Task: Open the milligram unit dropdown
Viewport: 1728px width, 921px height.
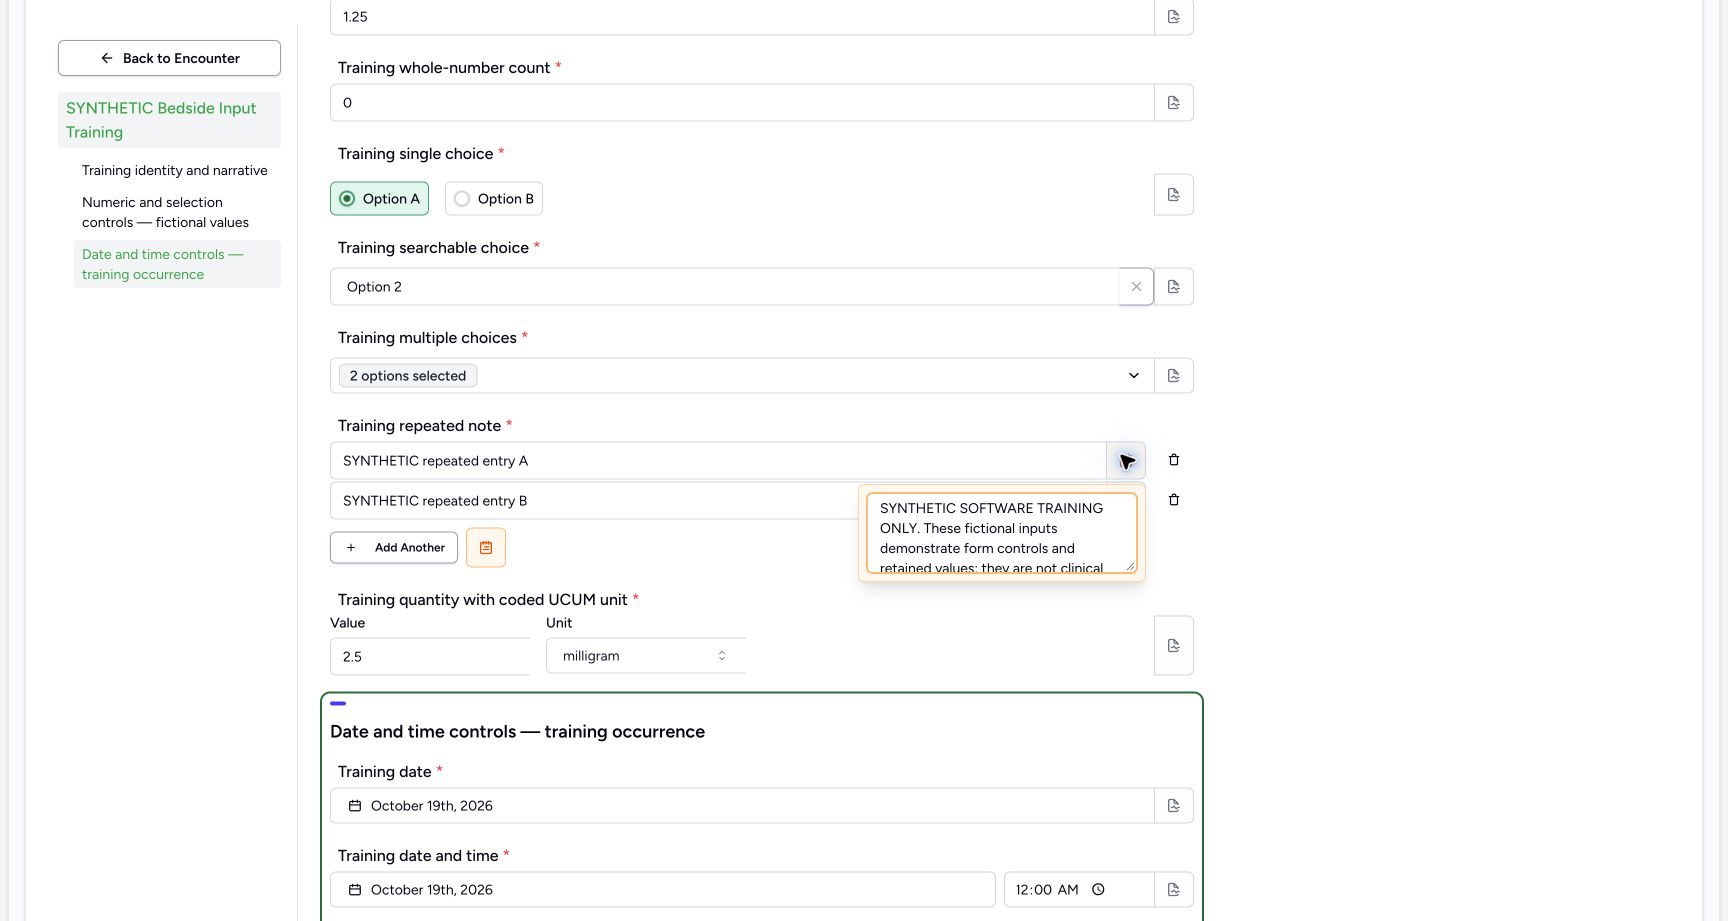Action: (646, 656)
